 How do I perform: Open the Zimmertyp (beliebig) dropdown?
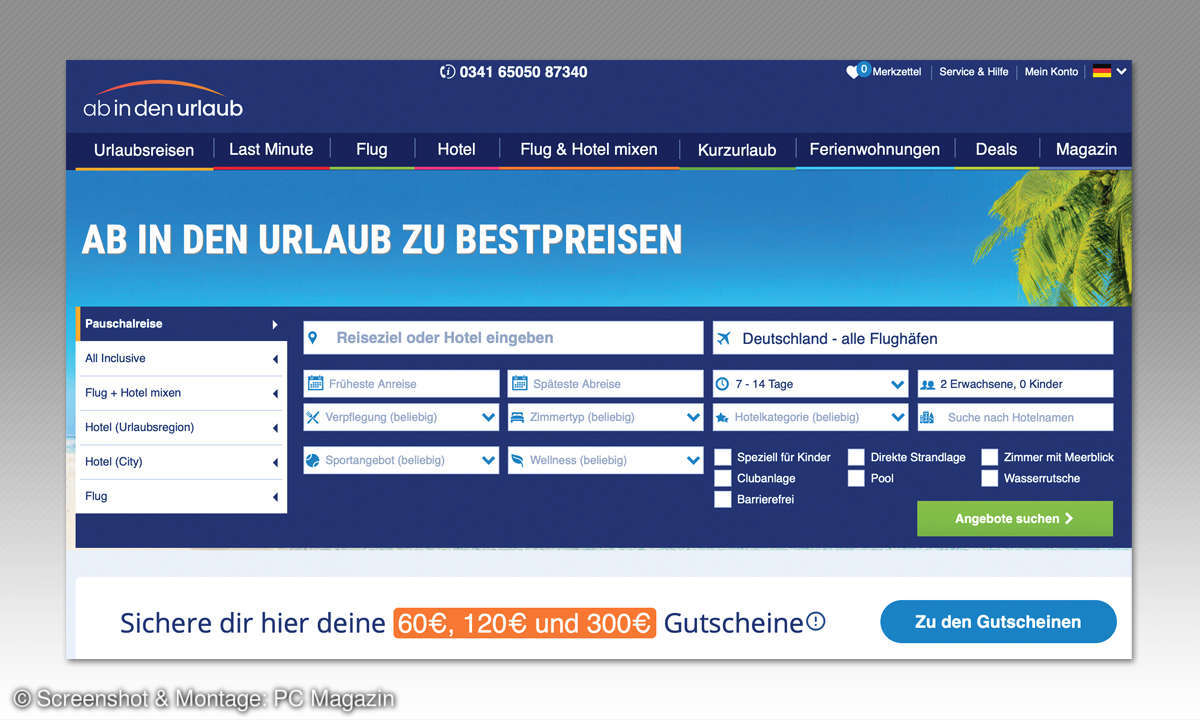point(606,417)
